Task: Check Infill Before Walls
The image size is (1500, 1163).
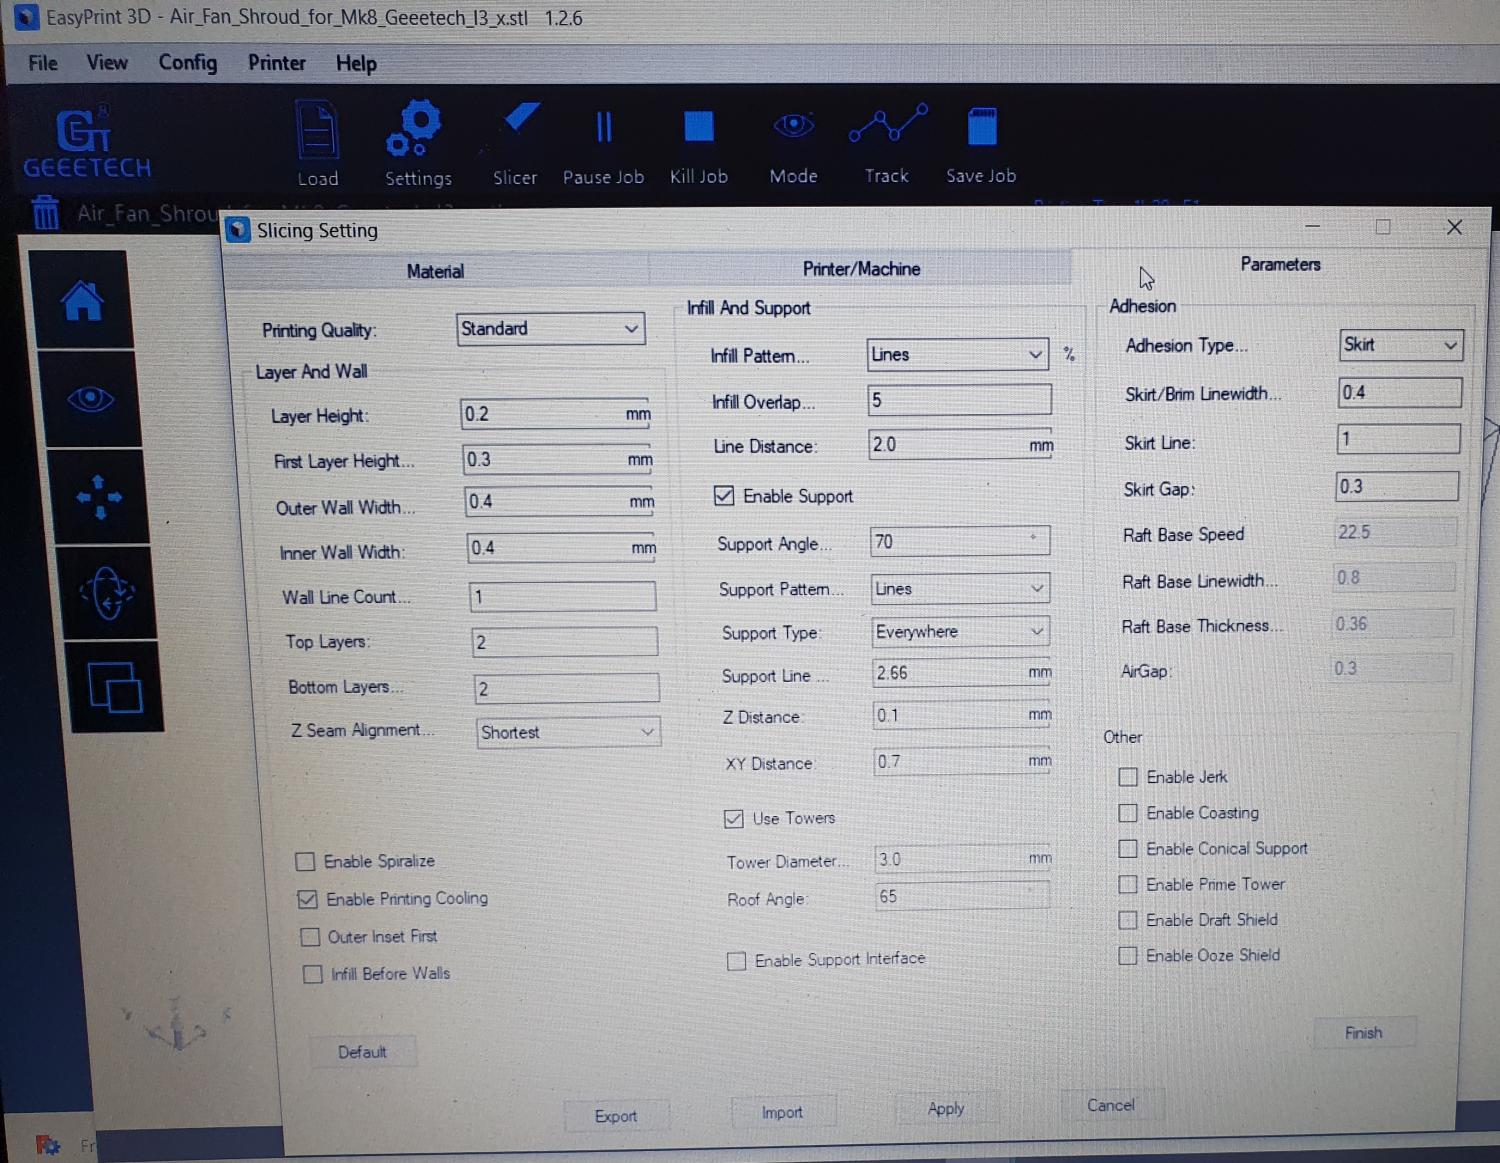Action: tap(313, 974)
